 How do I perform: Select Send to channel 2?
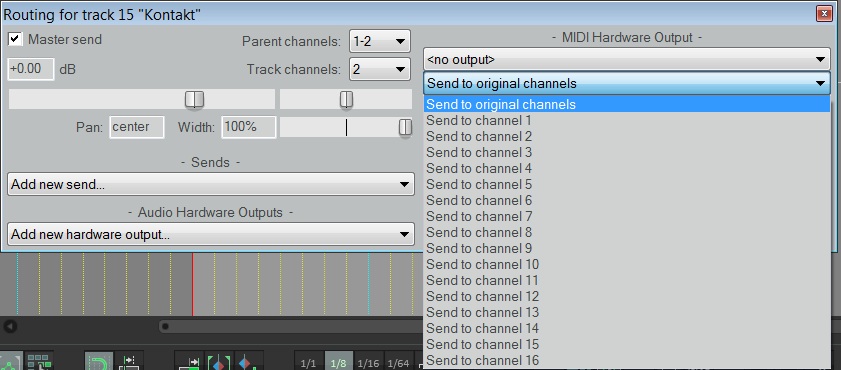tap(626, 136)
